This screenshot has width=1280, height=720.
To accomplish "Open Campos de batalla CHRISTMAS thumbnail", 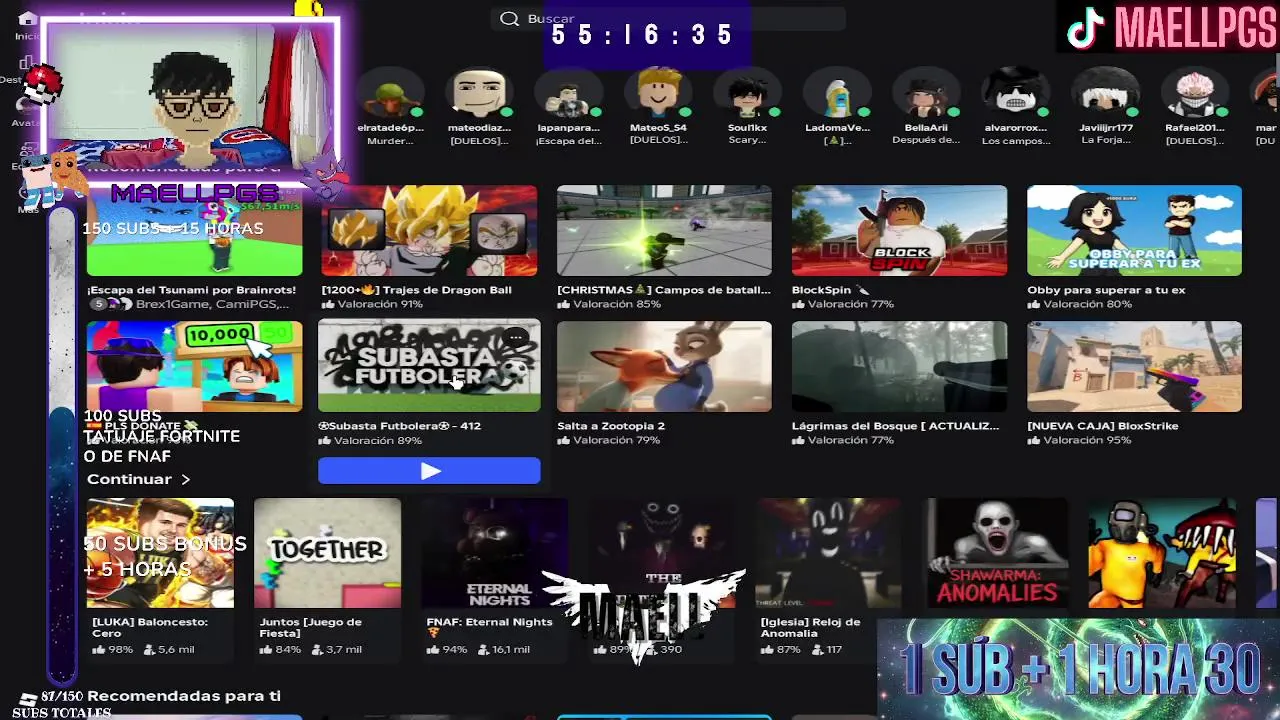I will click(x=664, y=230).
